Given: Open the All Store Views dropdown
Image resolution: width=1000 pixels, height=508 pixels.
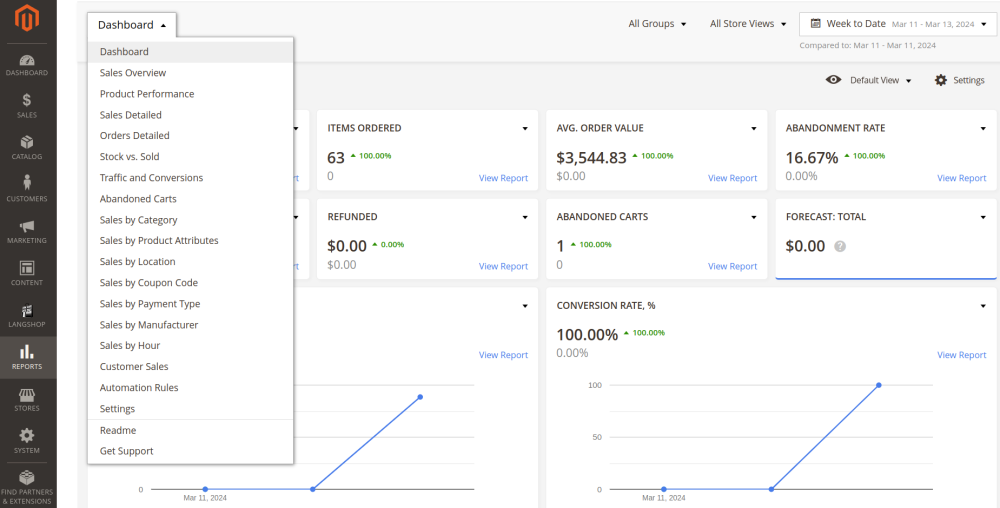Looking at the screenshot, I should pos(748,24).
